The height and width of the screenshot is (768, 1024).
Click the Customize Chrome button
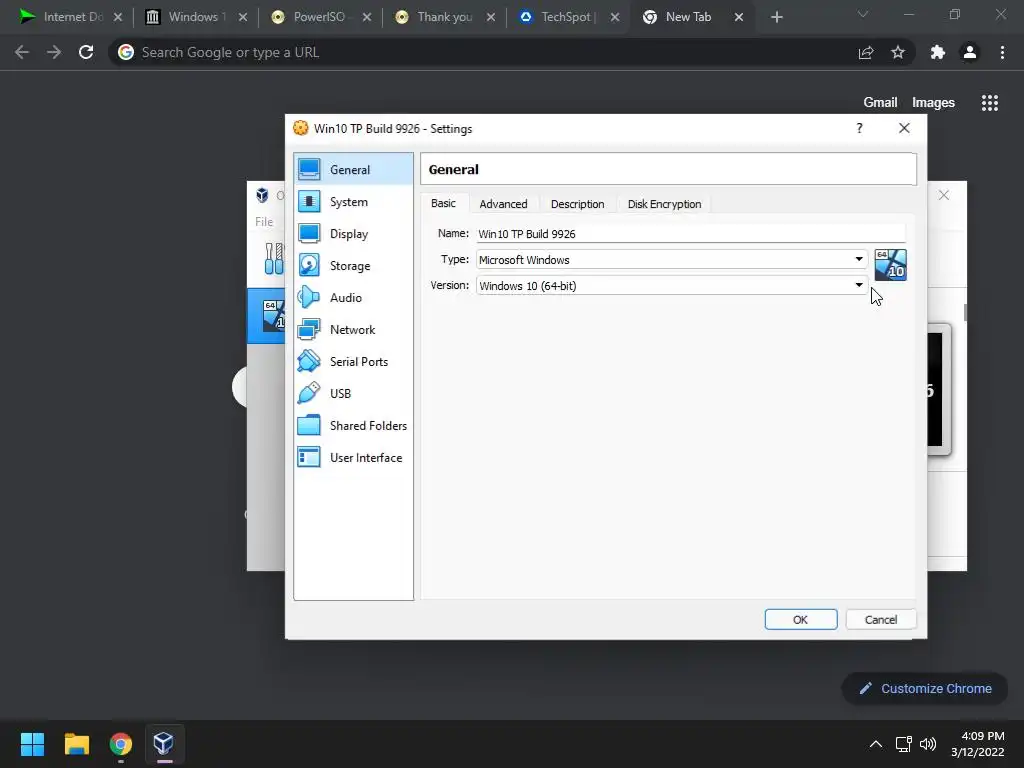click(924, 688)
